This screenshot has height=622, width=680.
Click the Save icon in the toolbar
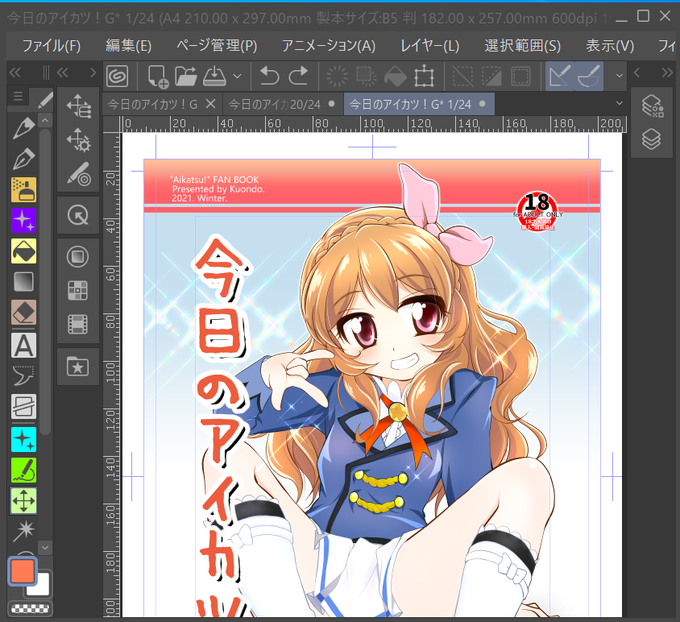pos(215,76)
